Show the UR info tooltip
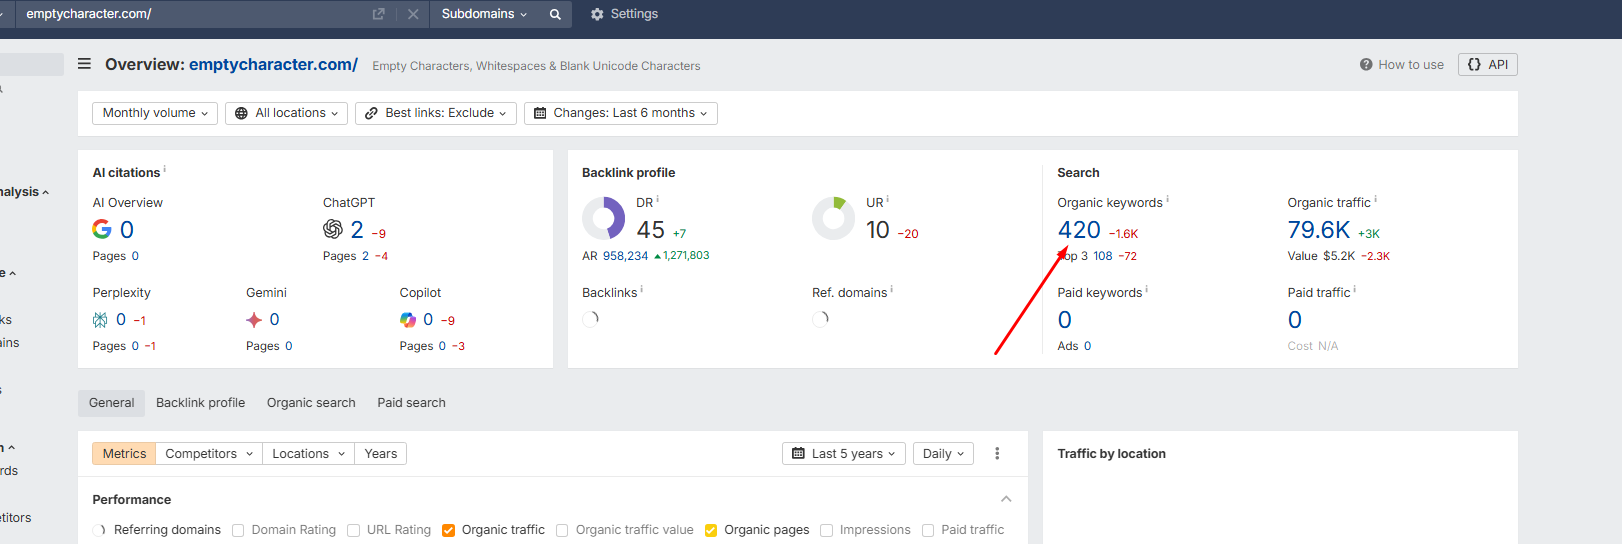 click(888, 199)
